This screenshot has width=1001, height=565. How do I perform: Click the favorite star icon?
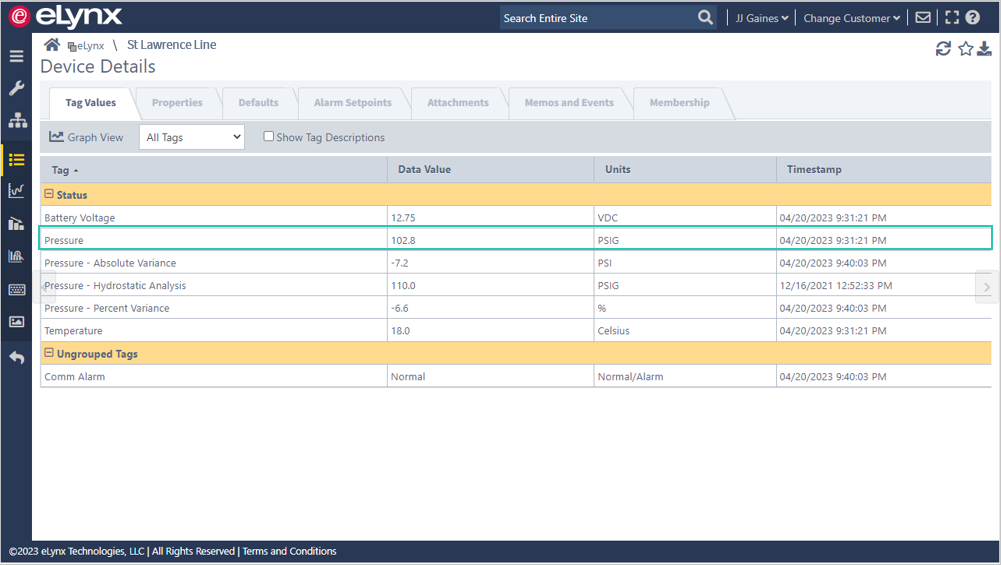[965, 49]
